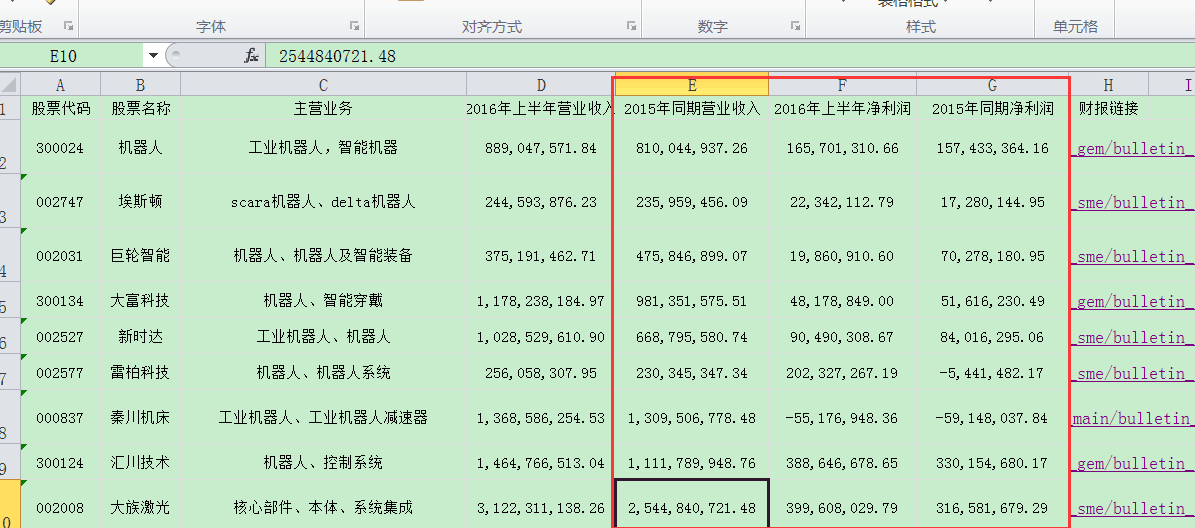Click header cell 2015年同期营业收入
This screenshot has width=1195, height=528.
pos(692,108)
